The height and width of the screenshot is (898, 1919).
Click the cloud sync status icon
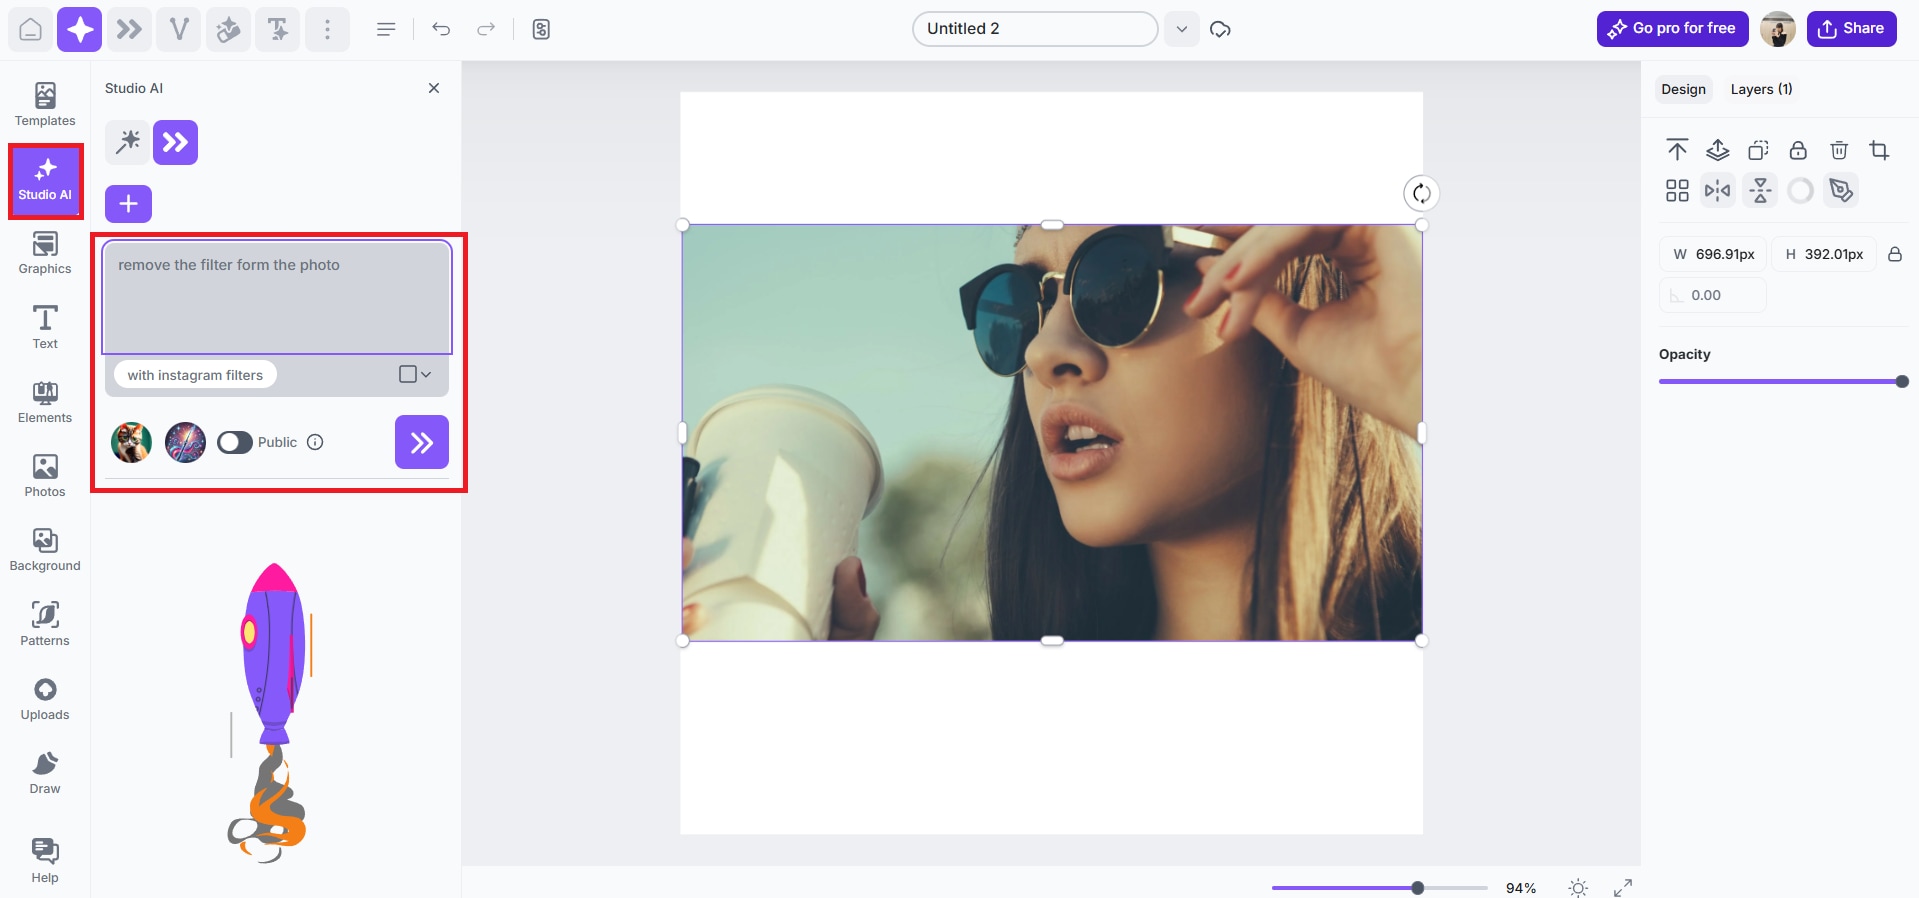[x=1220, y=29]
